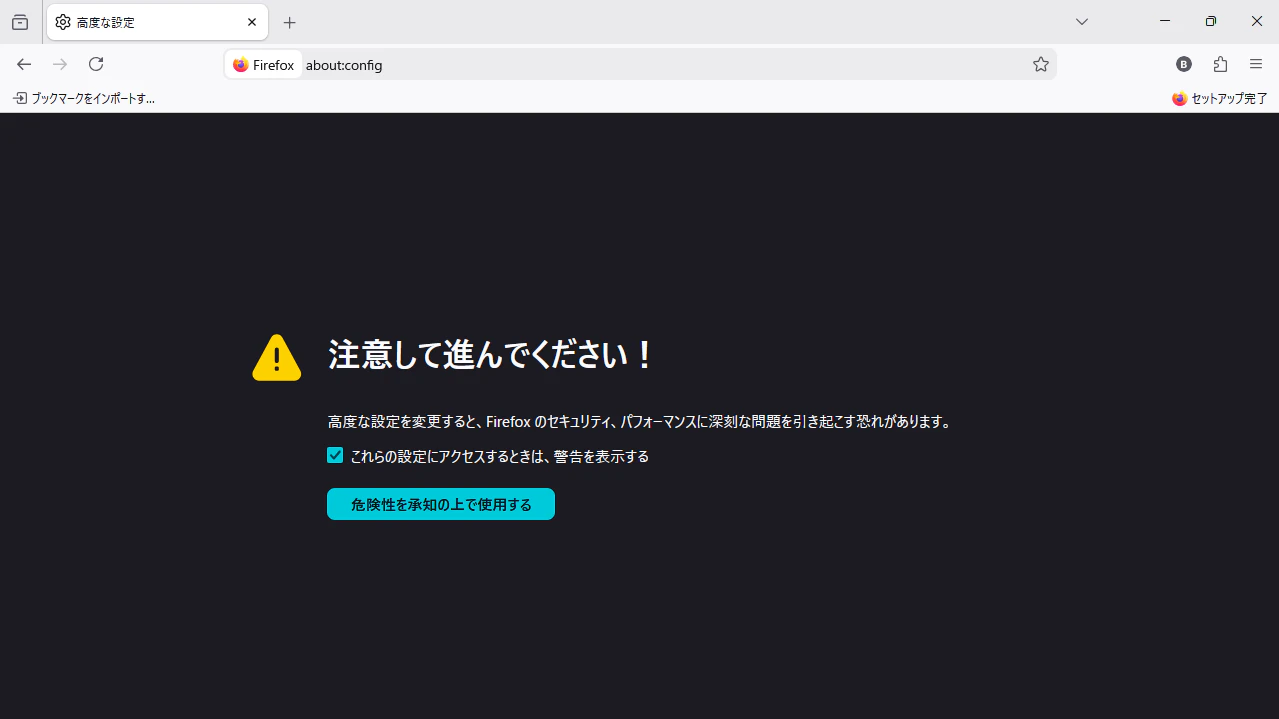This screenshot has width=1279, height=719.
Task: Click 危険性を承知の上で使用する button
Action: pos(441,504)
